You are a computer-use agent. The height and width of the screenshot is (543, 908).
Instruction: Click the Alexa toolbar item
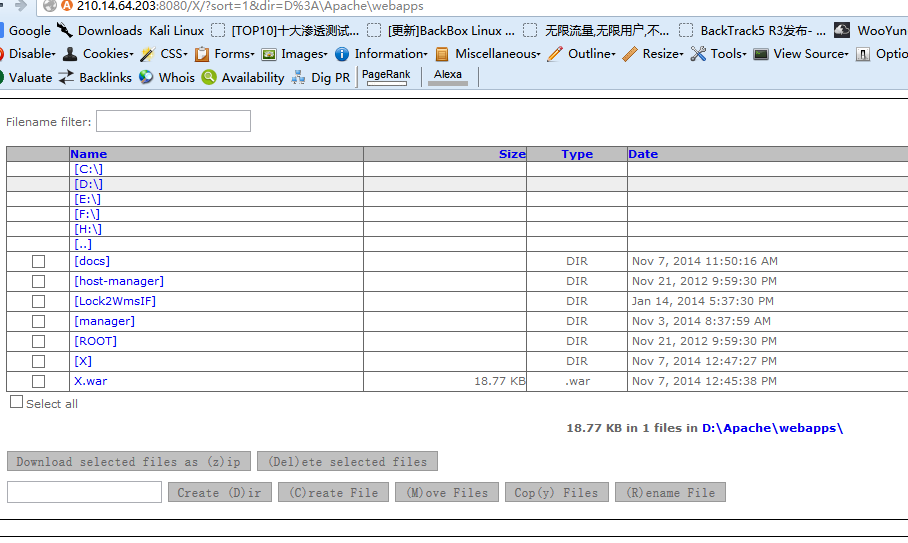click(448, 76)
